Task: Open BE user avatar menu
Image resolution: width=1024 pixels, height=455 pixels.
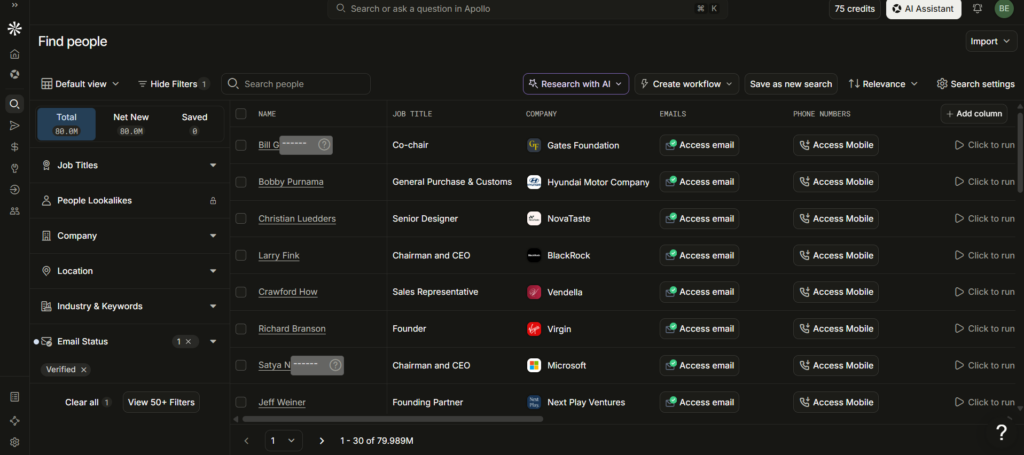Action: pyautogui.click(x=1004, y=8)
